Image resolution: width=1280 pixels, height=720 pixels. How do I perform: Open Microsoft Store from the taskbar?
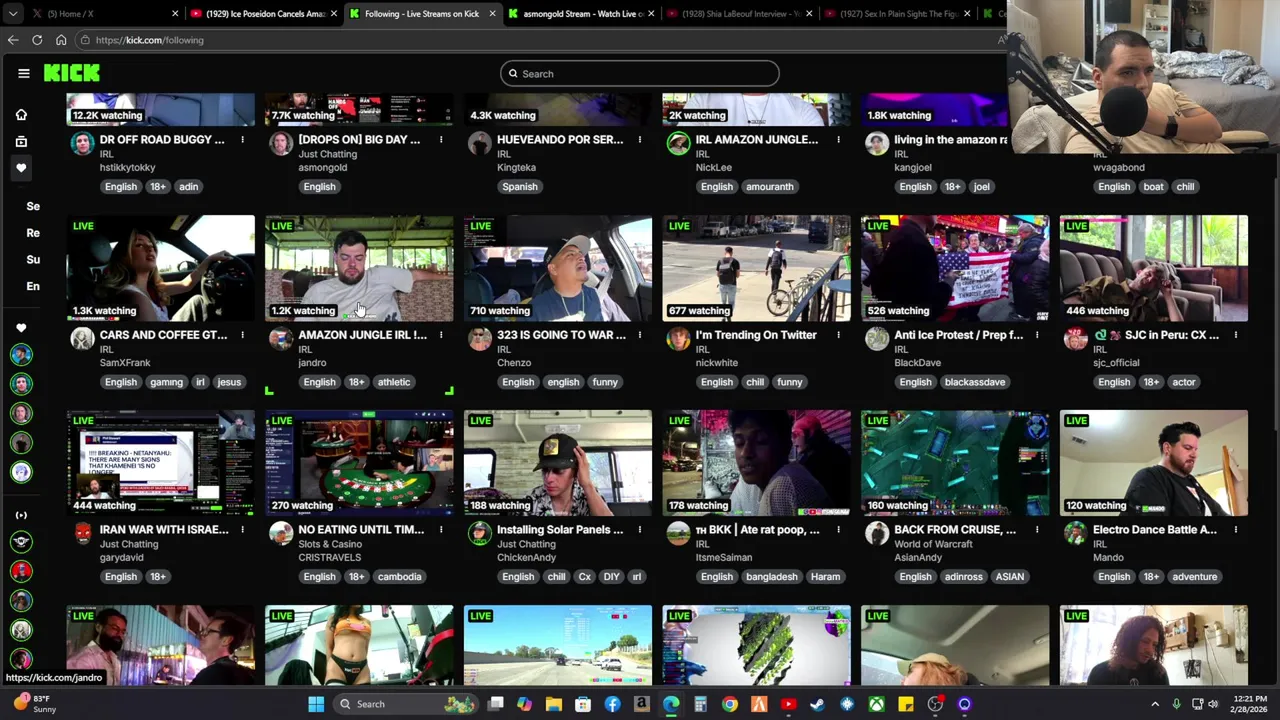[583, 704]
